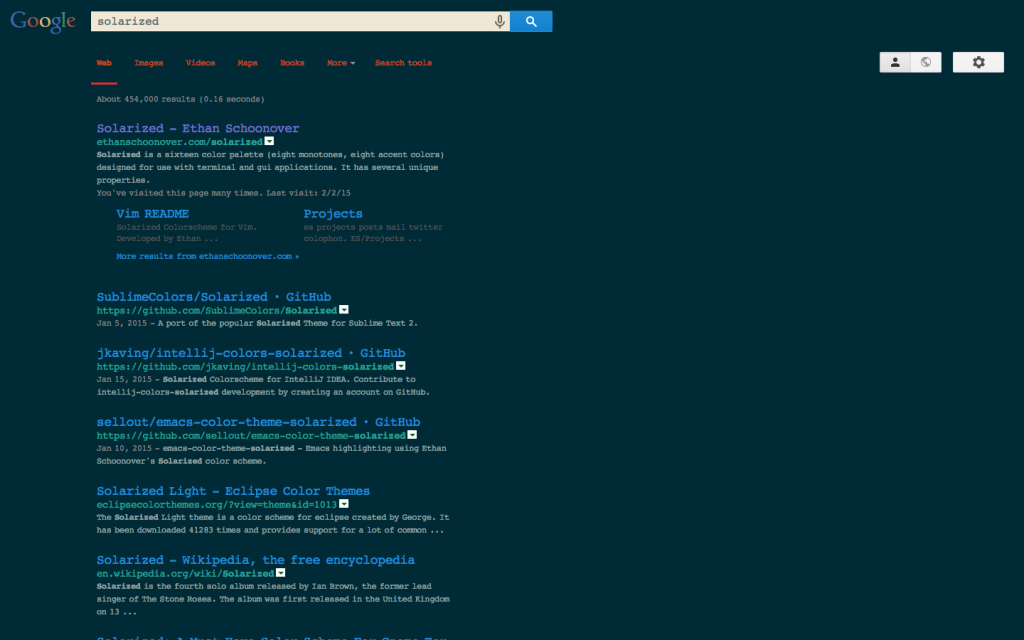Click the ethanschoonover.com/solarized green URL
Viewport: 1024px width, 640px height.
[180, 142]
